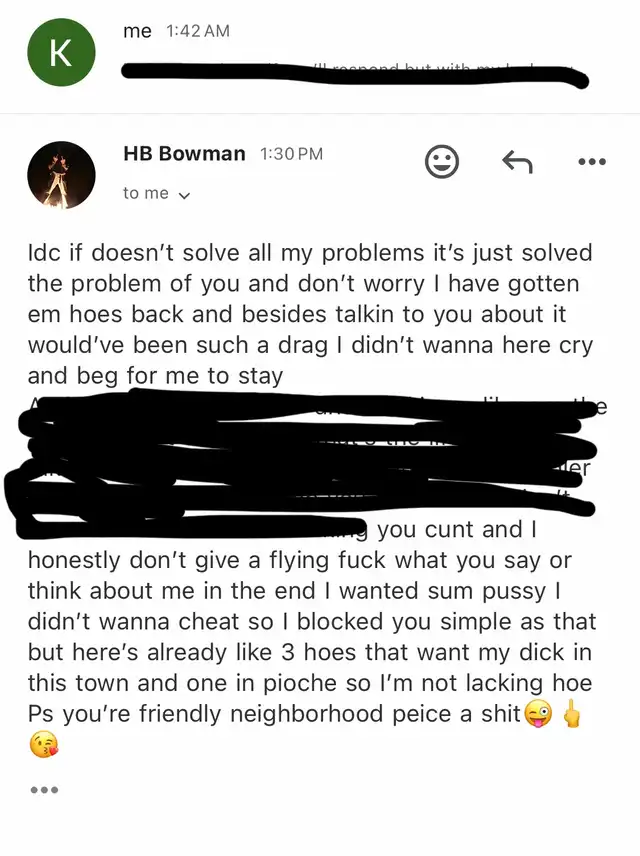The image size is (640, 856).
Task: Show trimmed content with the bottom ellipsis
Action: pos(44,789)
